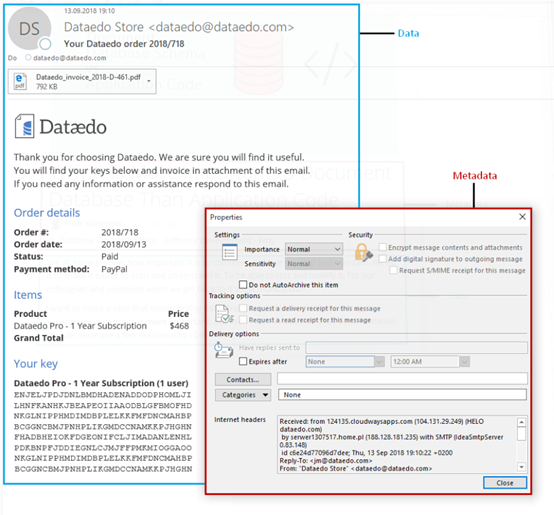The height and width of the screenshot is (515, 554).
Task: Click the Contacts text field
Action: [x=402, y=379]
